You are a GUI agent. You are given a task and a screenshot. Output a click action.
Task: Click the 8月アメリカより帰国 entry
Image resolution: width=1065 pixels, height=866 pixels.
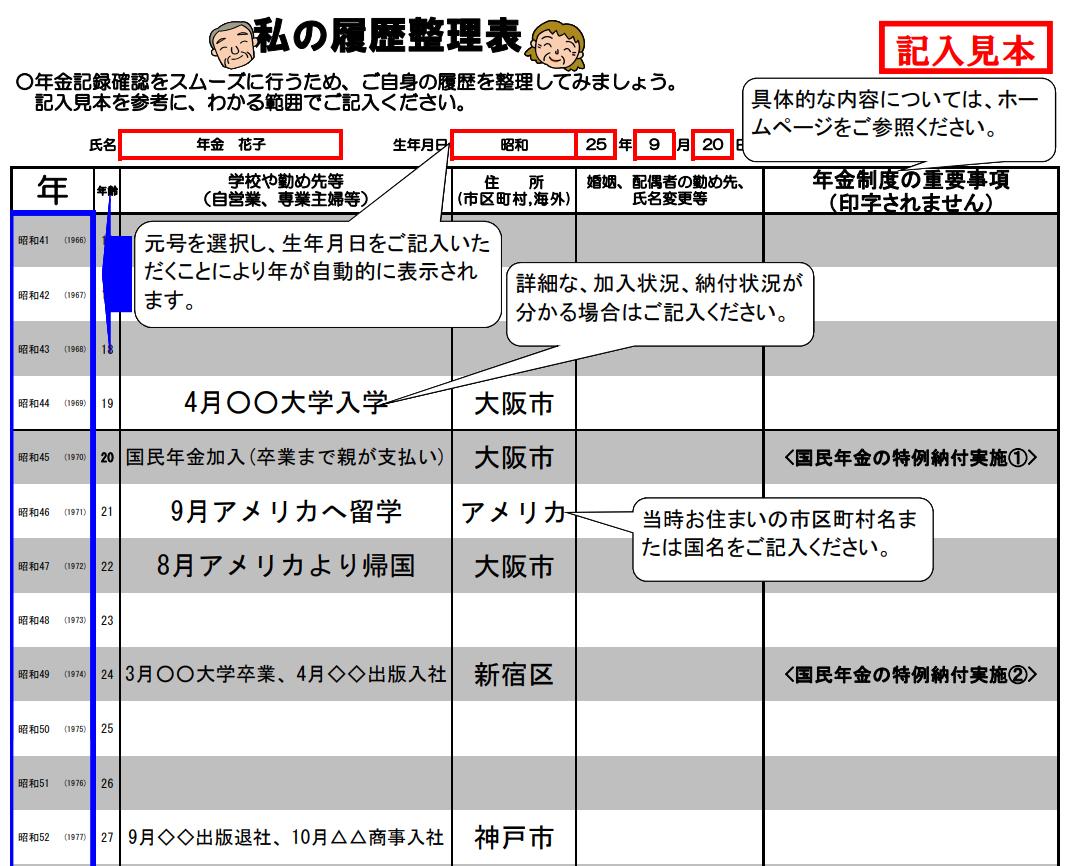pyautogui.click(x=285, y=566)
